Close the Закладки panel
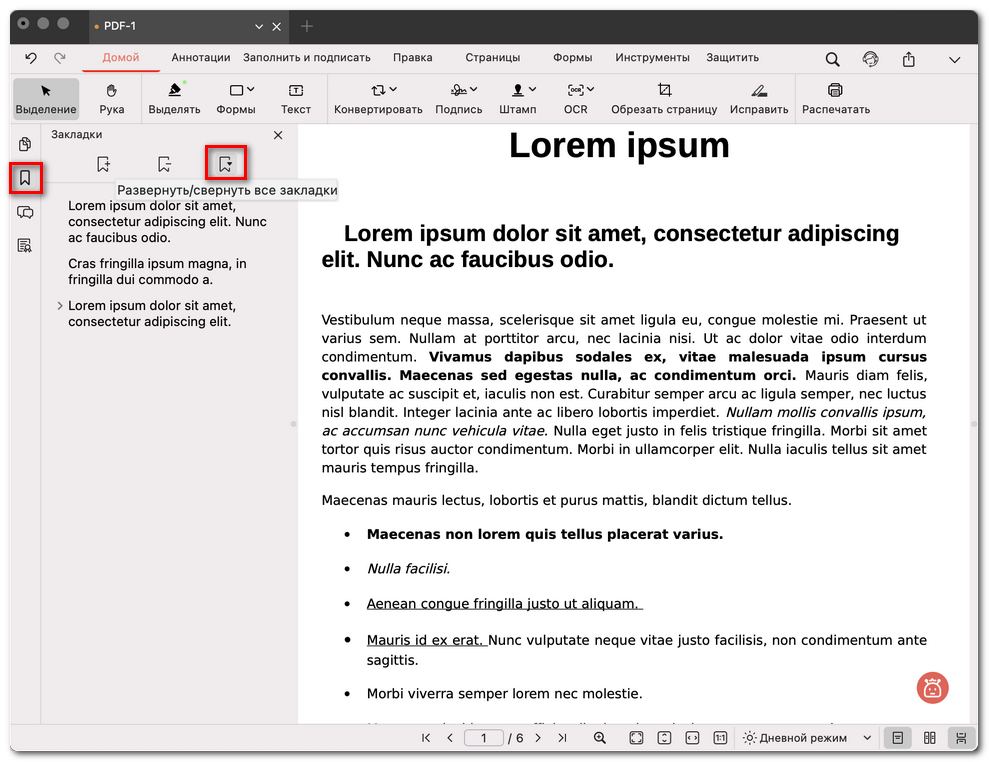Image resolution: width=989 pixels, height=762 pixels. pos(277,134)
